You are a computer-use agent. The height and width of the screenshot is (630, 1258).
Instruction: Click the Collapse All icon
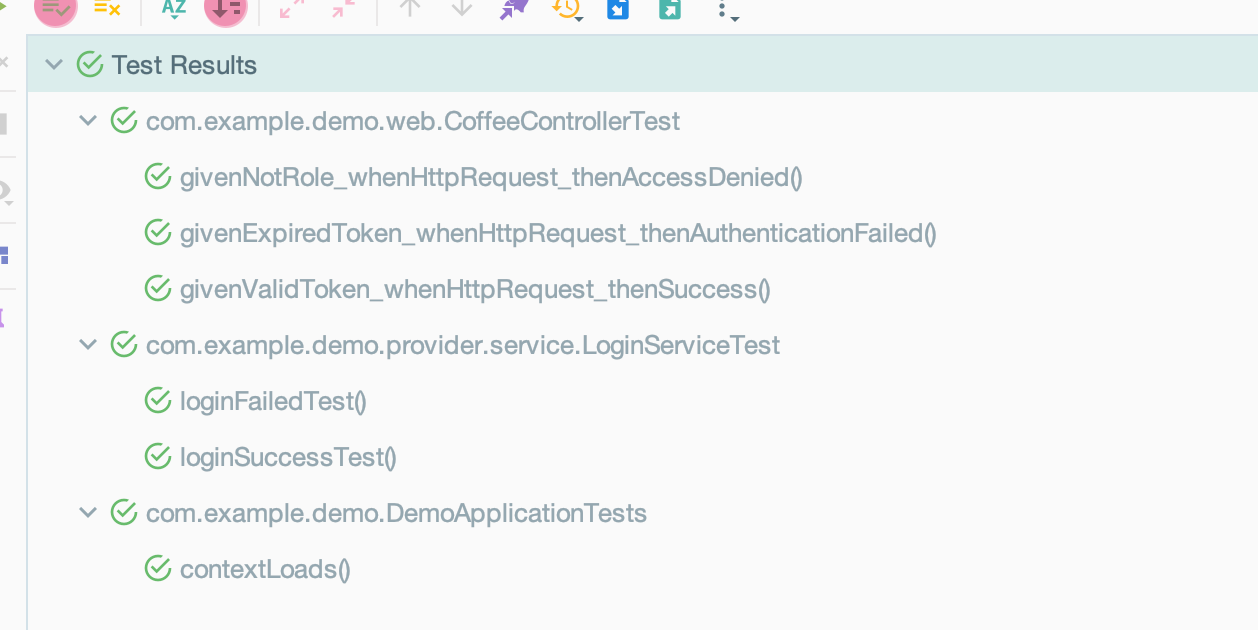[x=342, y=9]
